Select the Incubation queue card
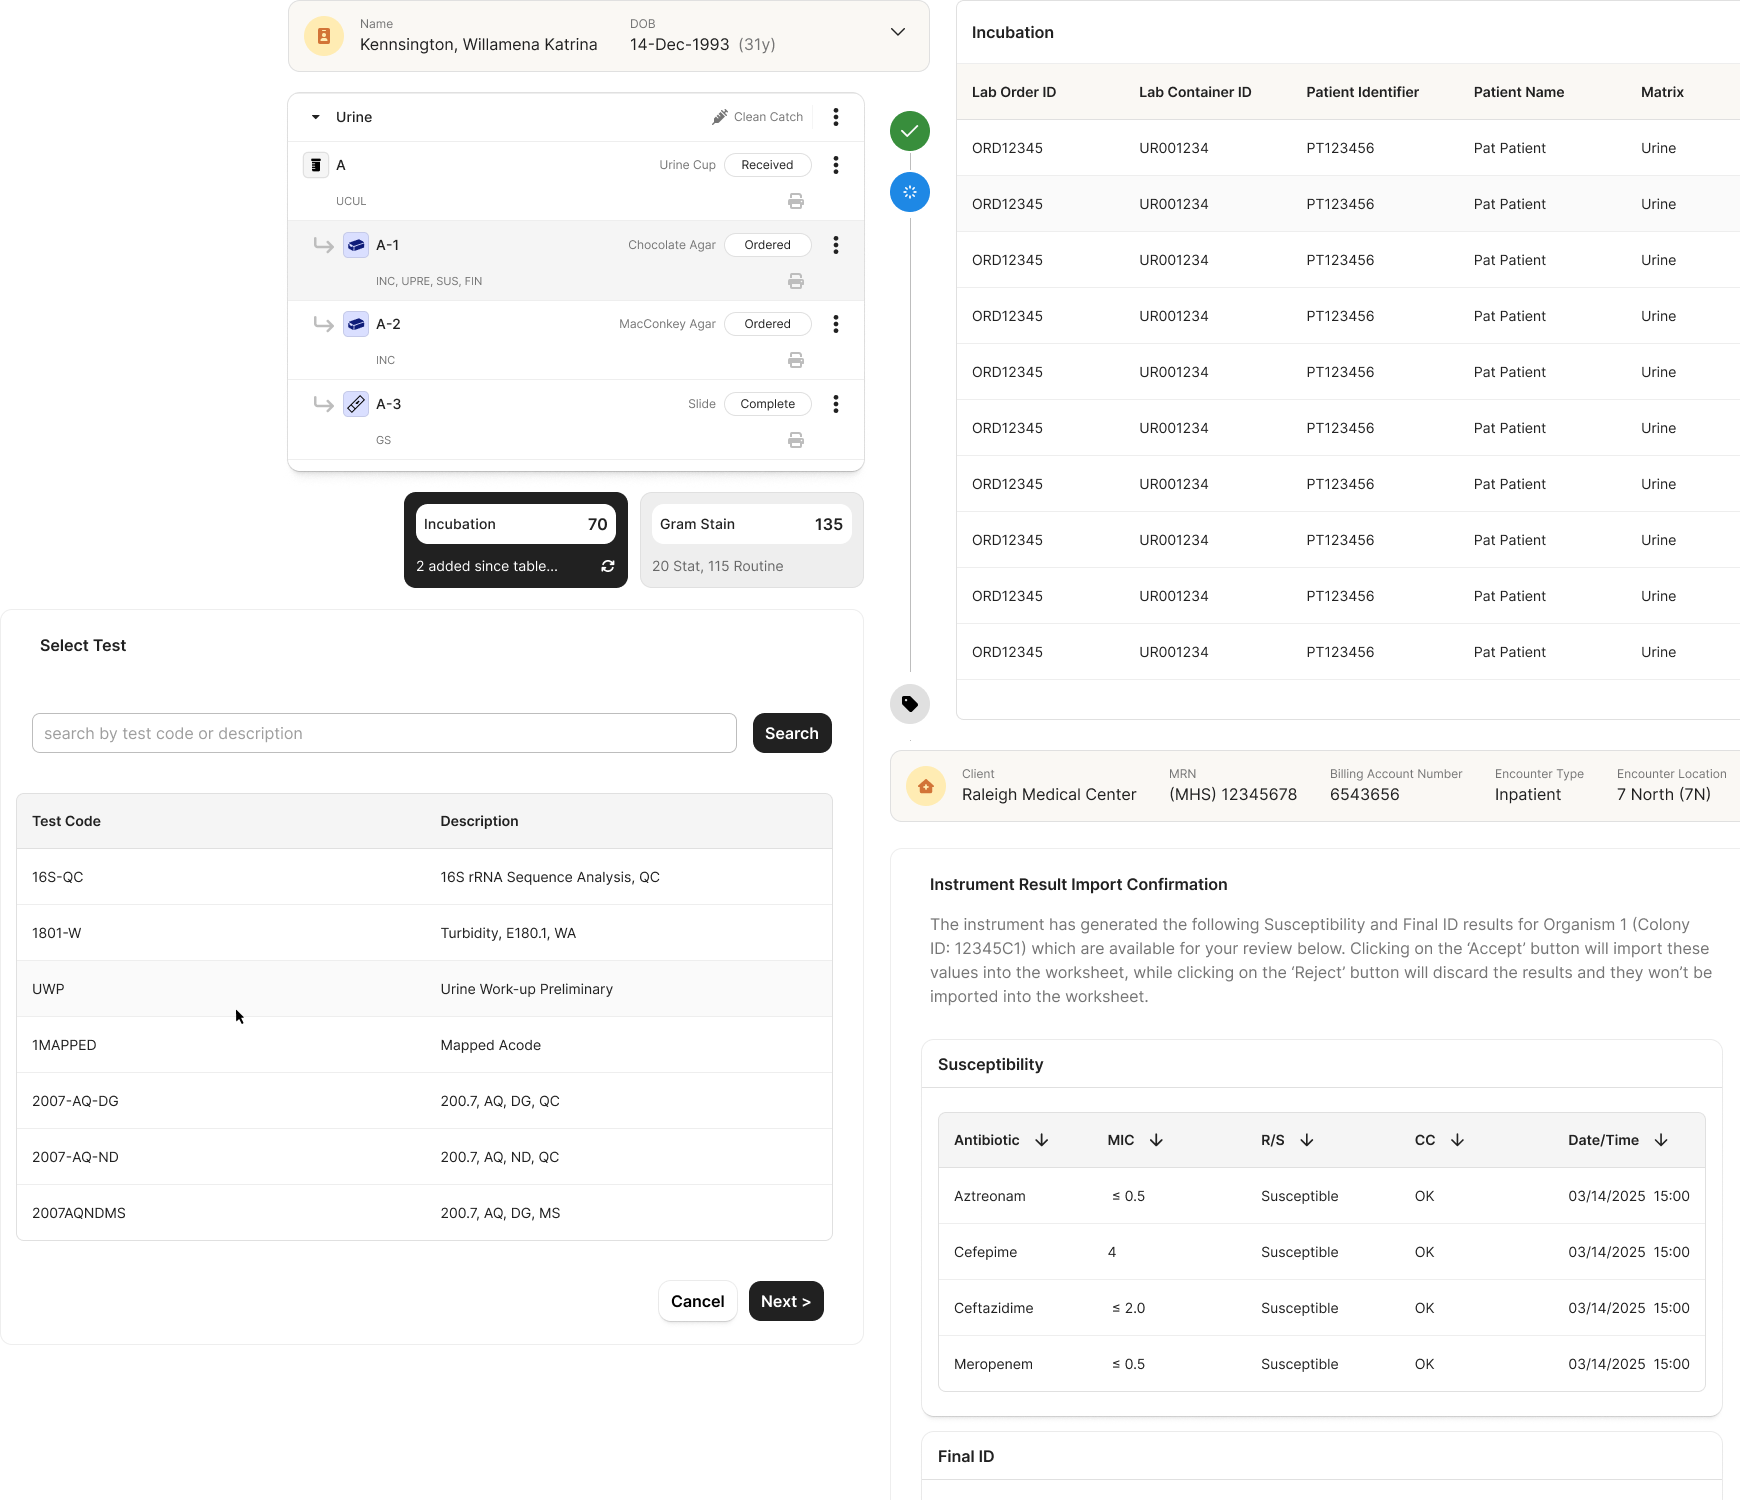The image size is (1740, 1500). [516, 540]
